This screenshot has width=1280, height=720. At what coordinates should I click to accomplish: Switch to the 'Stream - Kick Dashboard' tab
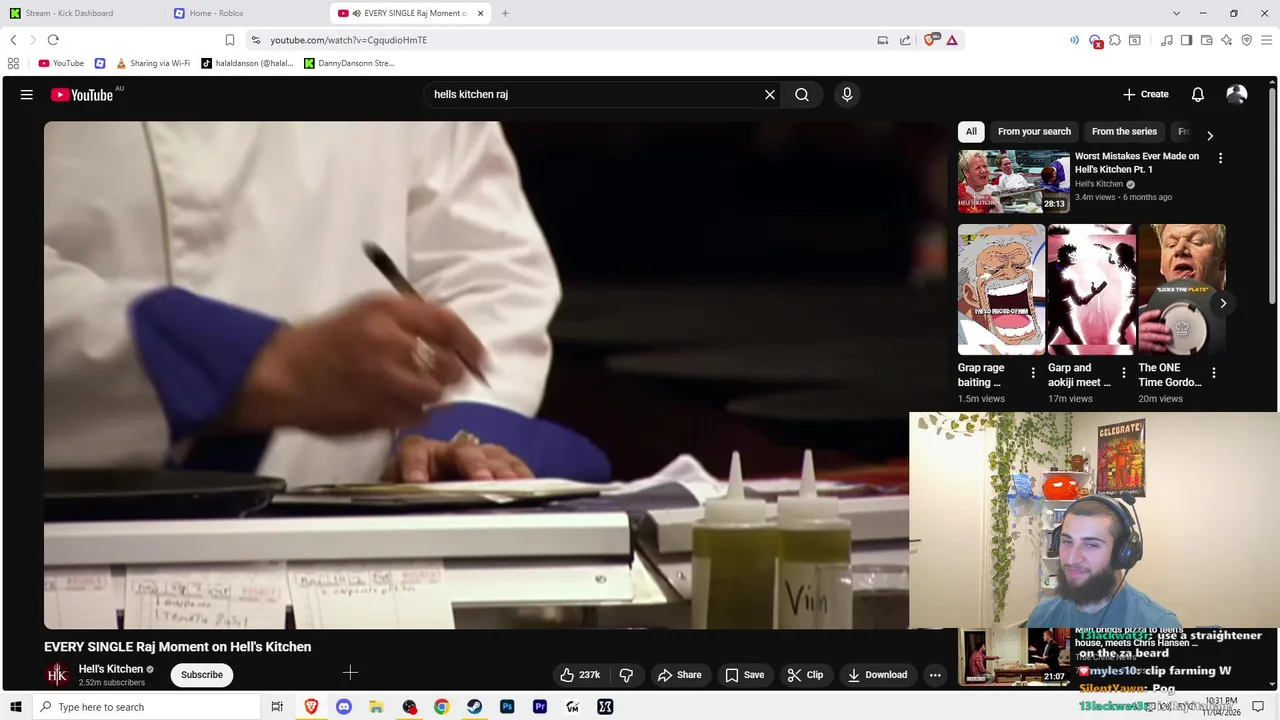pos(80,13)
